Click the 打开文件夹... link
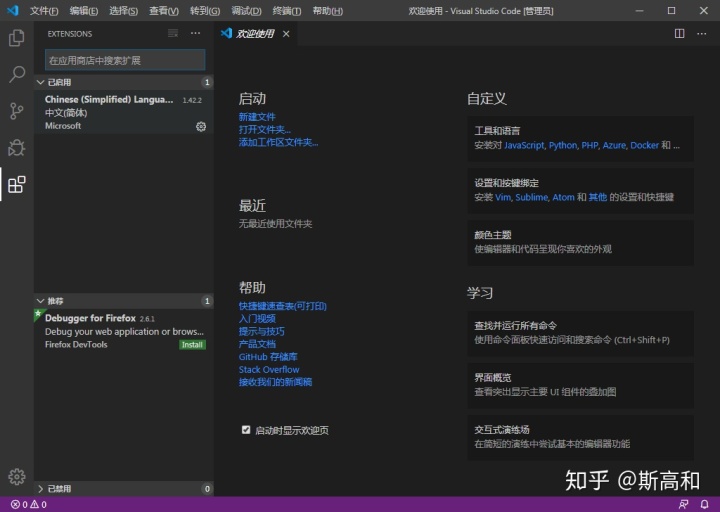 (x=264, y=129)
